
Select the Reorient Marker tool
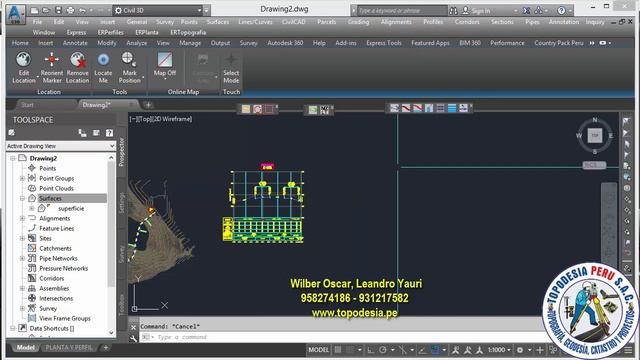pos(51,67)
